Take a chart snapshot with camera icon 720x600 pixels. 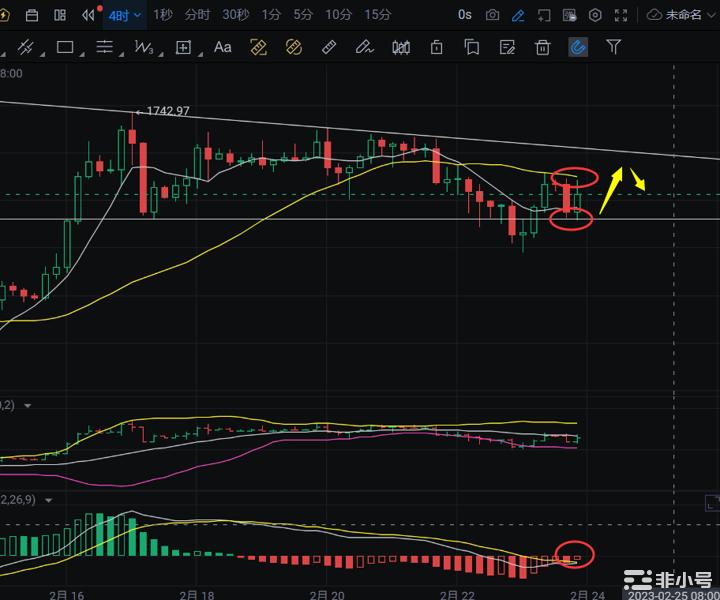(492, 15)
